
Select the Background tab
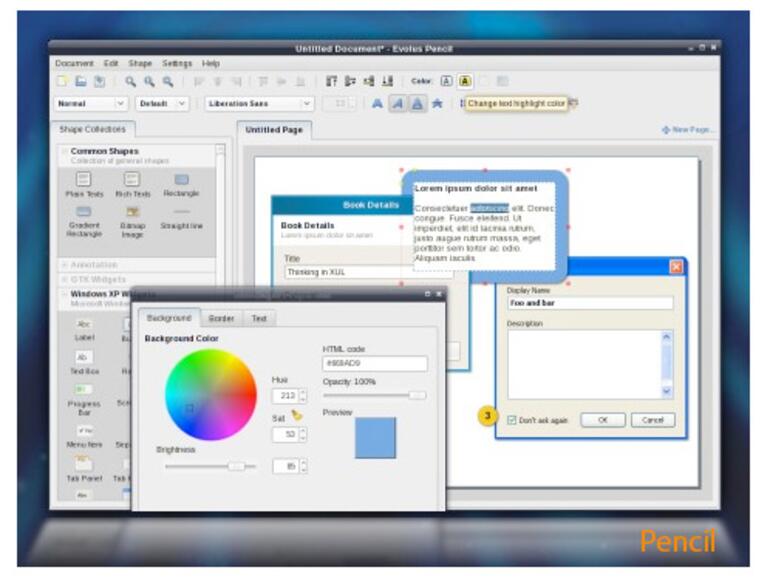[x=169, y=318]
